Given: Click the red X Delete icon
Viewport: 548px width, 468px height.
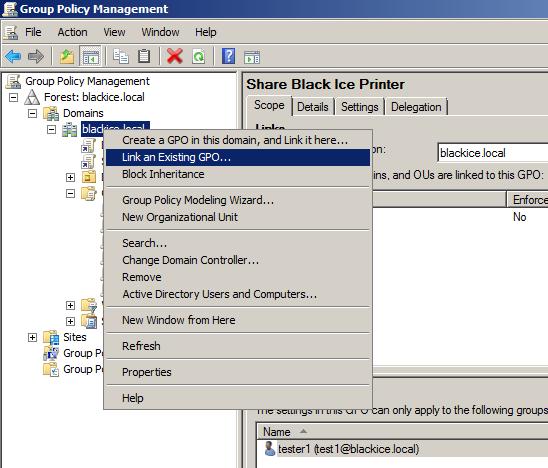Looking at the screenshot, I should click(175, 56).
